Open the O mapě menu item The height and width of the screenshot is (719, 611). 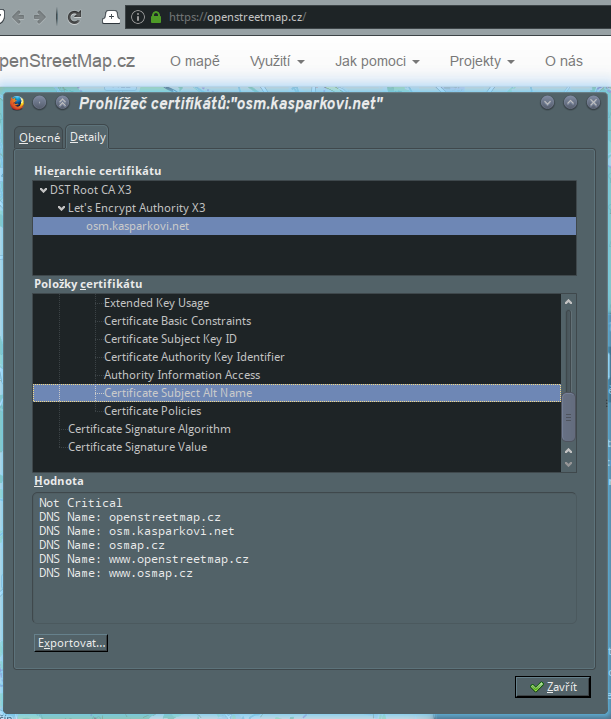(195, 61)
